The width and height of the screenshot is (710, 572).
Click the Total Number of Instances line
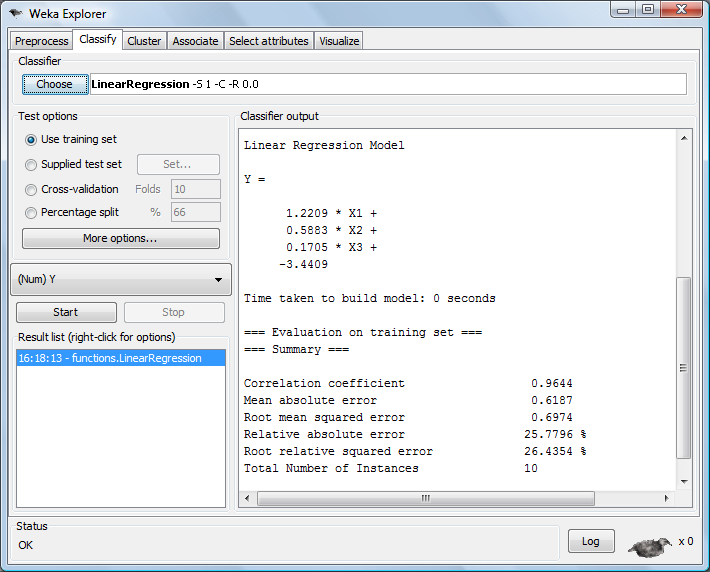[x=391, y=468]
